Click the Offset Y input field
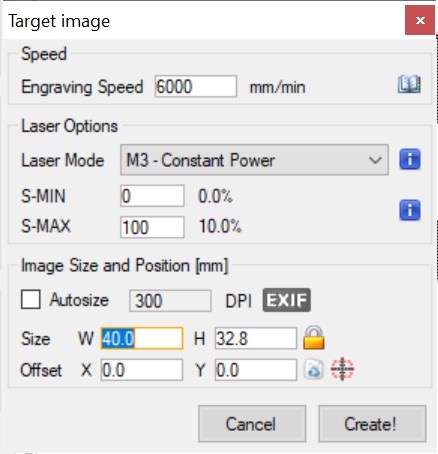The height and width of the screenshot is (454, 438). pyautogui.click(x=256, y=370)
